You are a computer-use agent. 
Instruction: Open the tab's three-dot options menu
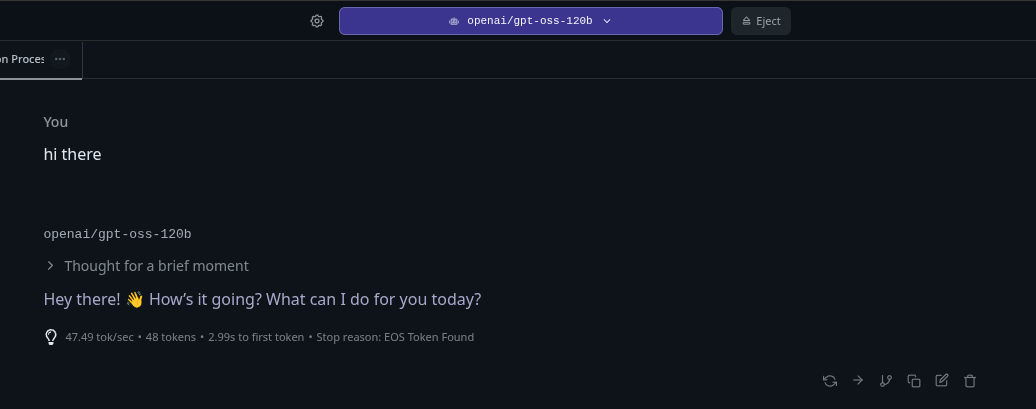[60, 59]
